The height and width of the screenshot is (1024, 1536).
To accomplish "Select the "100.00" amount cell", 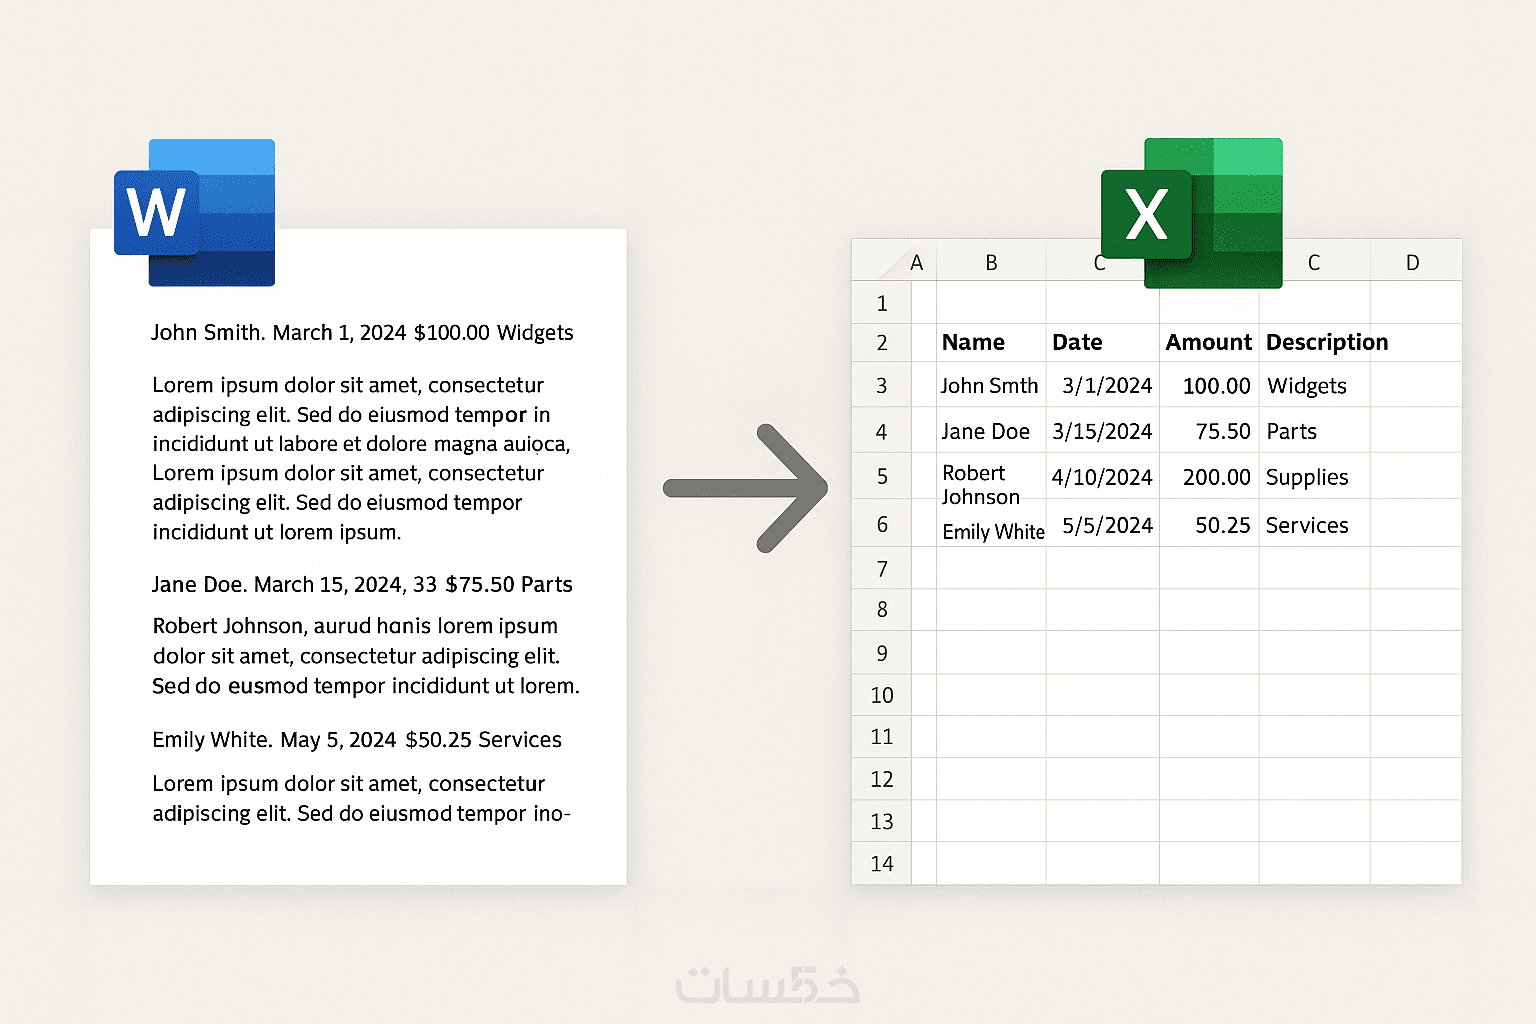I will tap(1209, 385).
